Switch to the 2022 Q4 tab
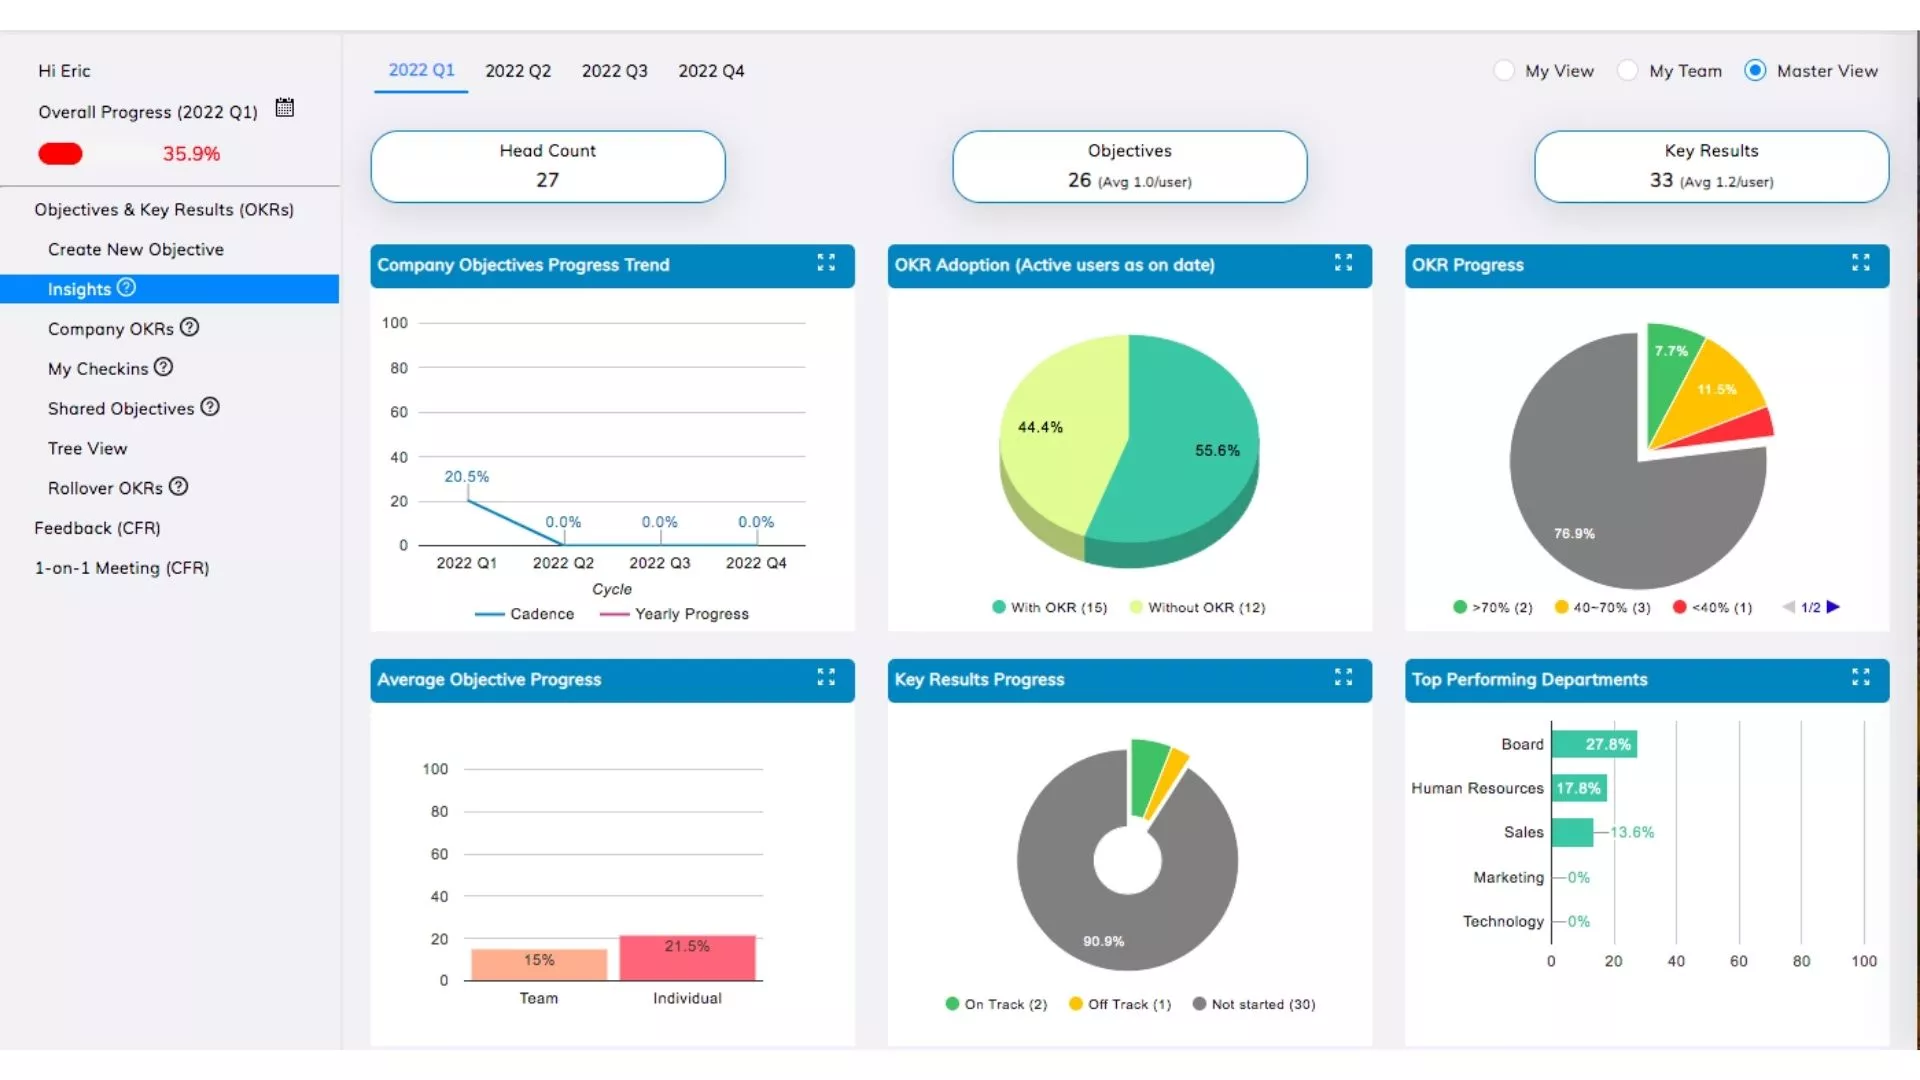 [711, 71]
